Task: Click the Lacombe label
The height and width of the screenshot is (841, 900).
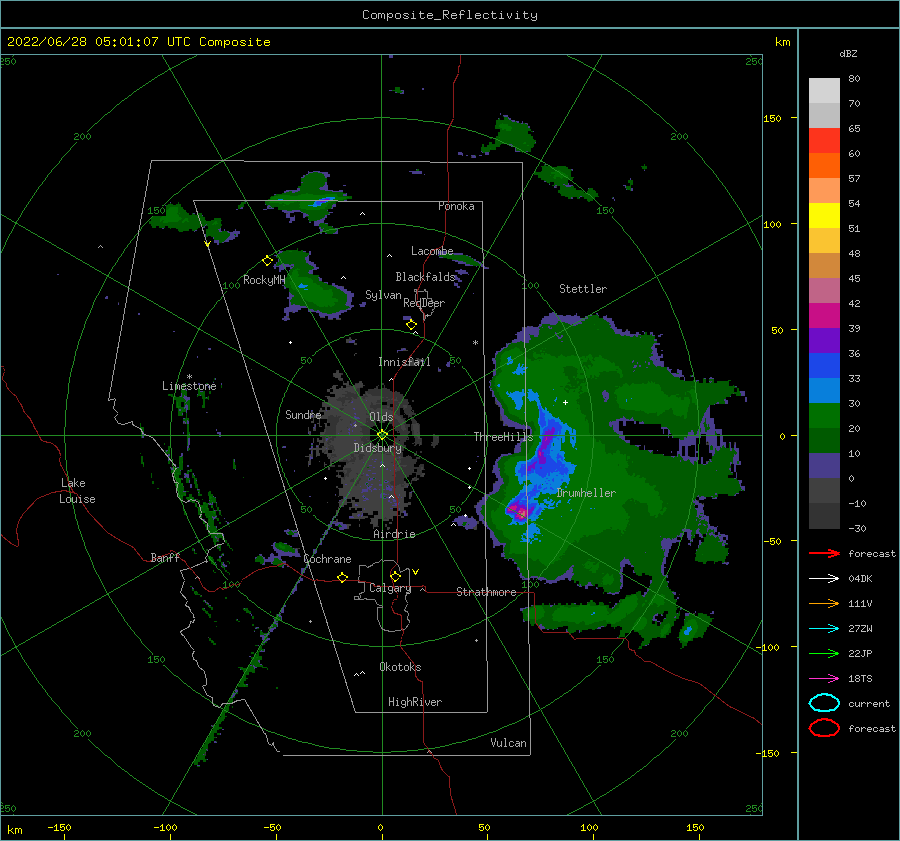Action: [432, 251]
